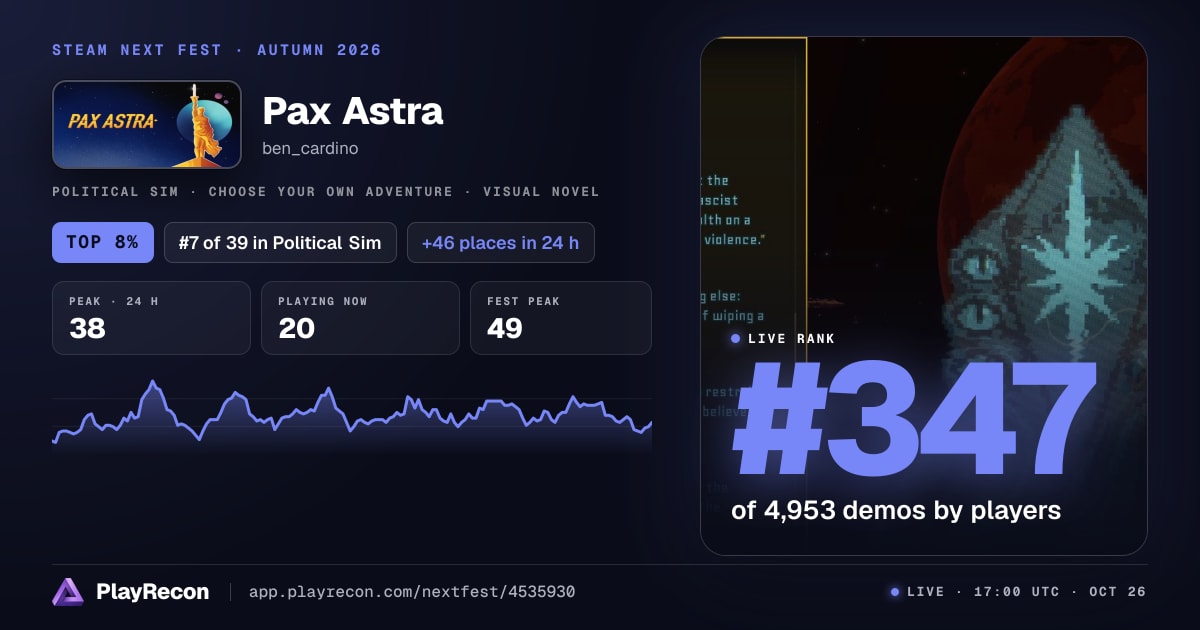
Task: Open the game screenshot panel
Action: point(924,296)
